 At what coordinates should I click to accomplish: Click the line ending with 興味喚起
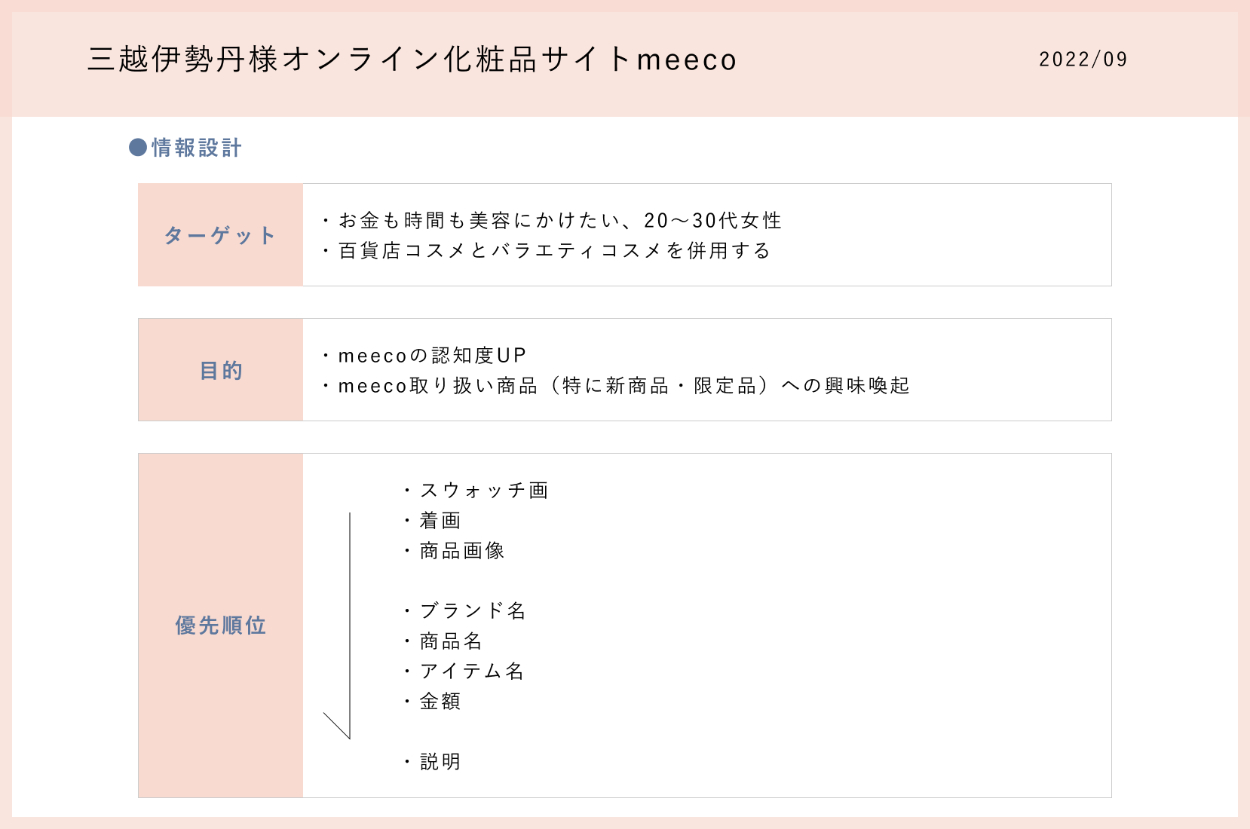coord(616,386)
